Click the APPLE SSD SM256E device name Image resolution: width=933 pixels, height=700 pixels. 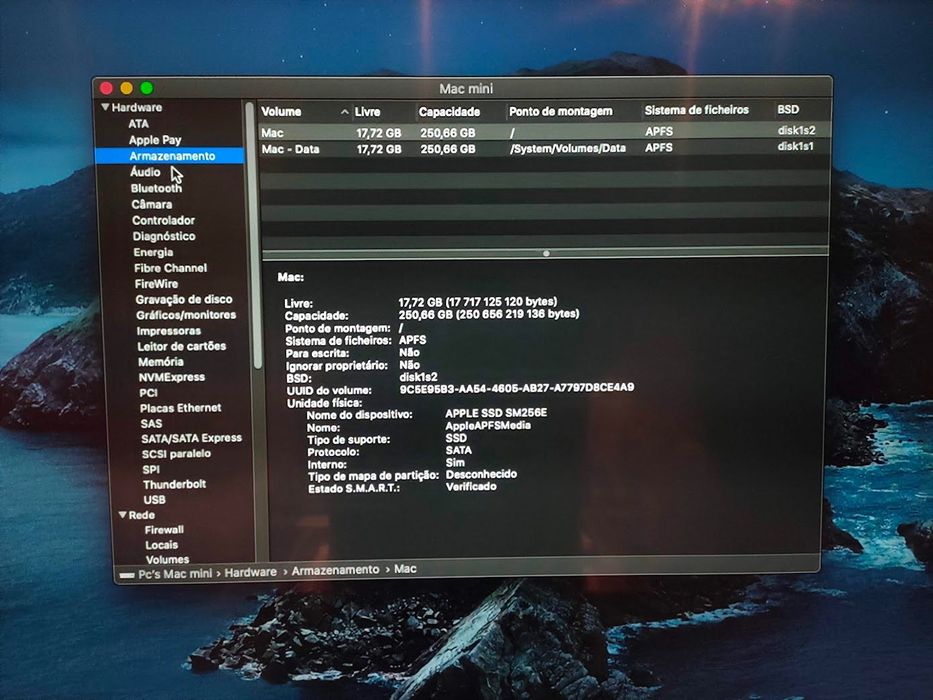pyautogui.click(x=496, y=413)
